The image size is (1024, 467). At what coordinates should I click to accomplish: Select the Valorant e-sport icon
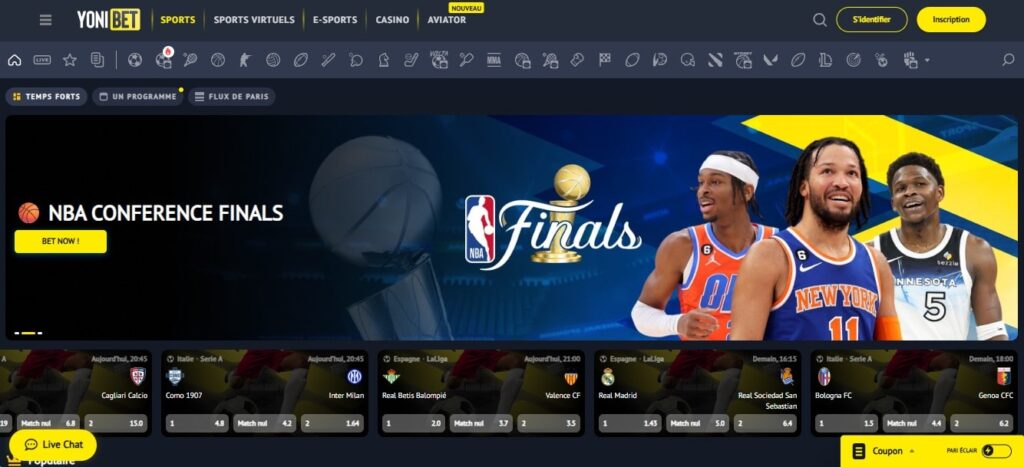tap(770, 60)
